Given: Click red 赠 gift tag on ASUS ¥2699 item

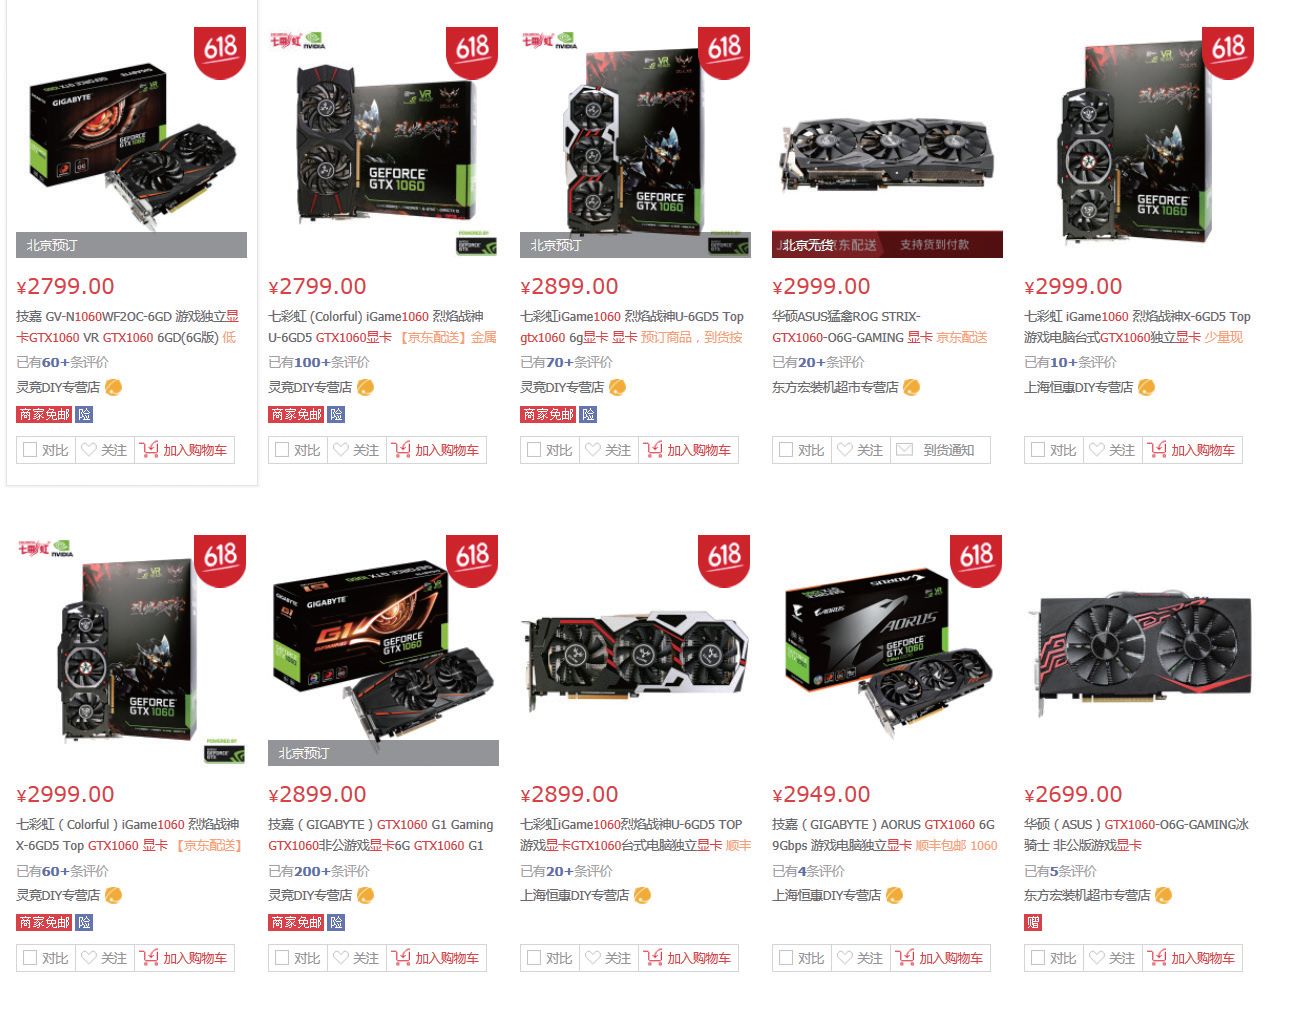Looking at the screenshot, I should [x=1033, y=922].
